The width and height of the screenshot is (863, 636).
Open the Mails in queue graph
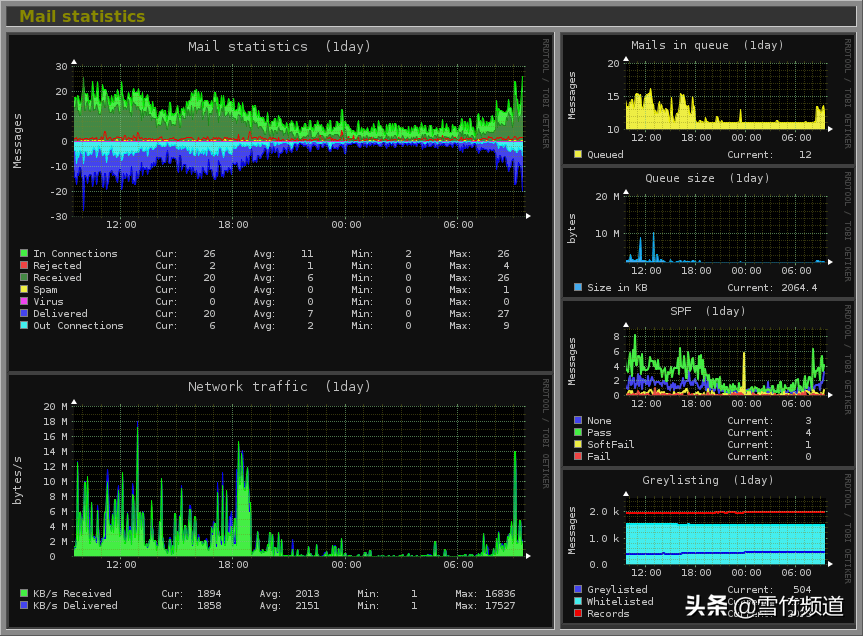coord(725,96)
